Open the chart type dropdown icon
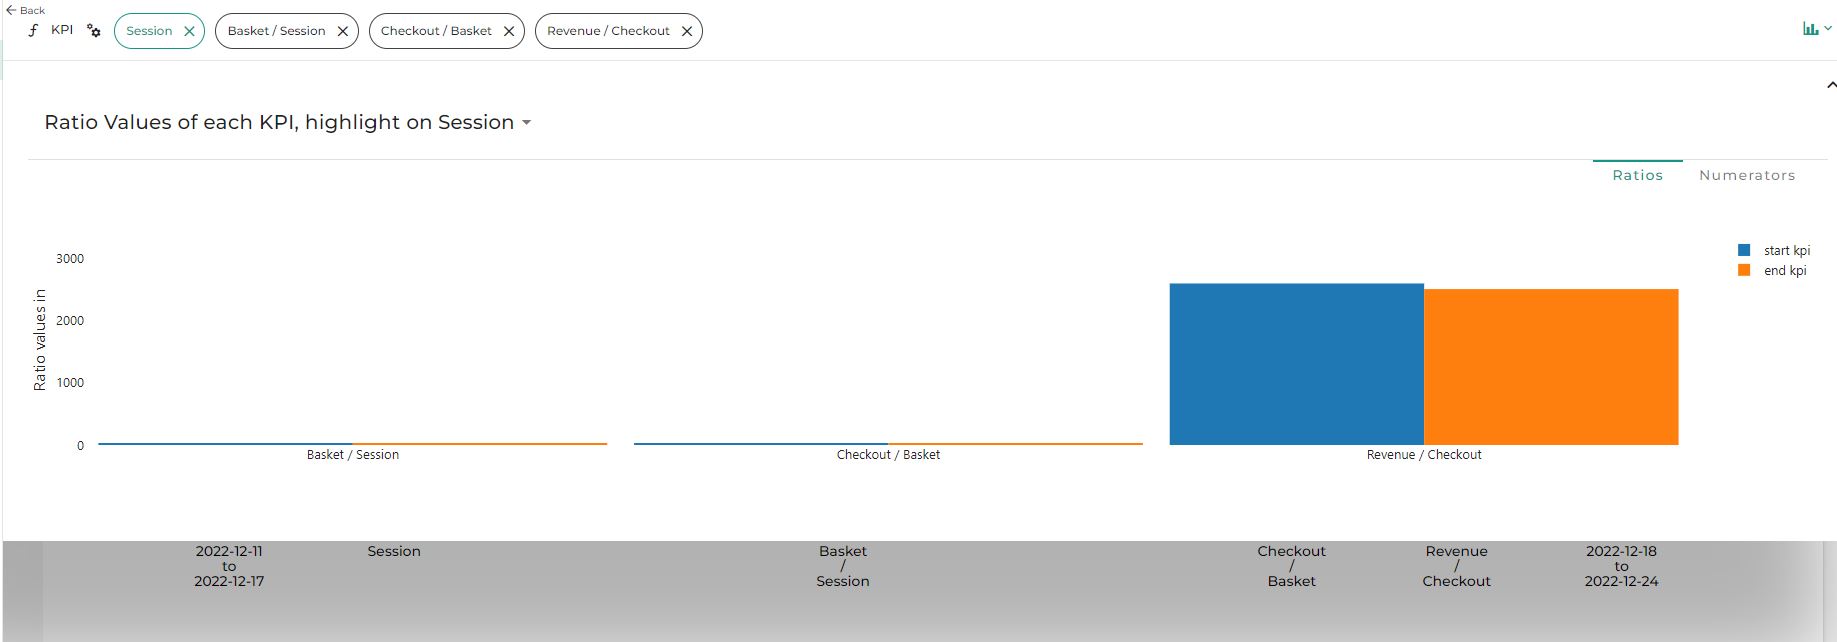Image resolution: width=1837 pixels, height=642 pixels. [x=1817, y=29]
